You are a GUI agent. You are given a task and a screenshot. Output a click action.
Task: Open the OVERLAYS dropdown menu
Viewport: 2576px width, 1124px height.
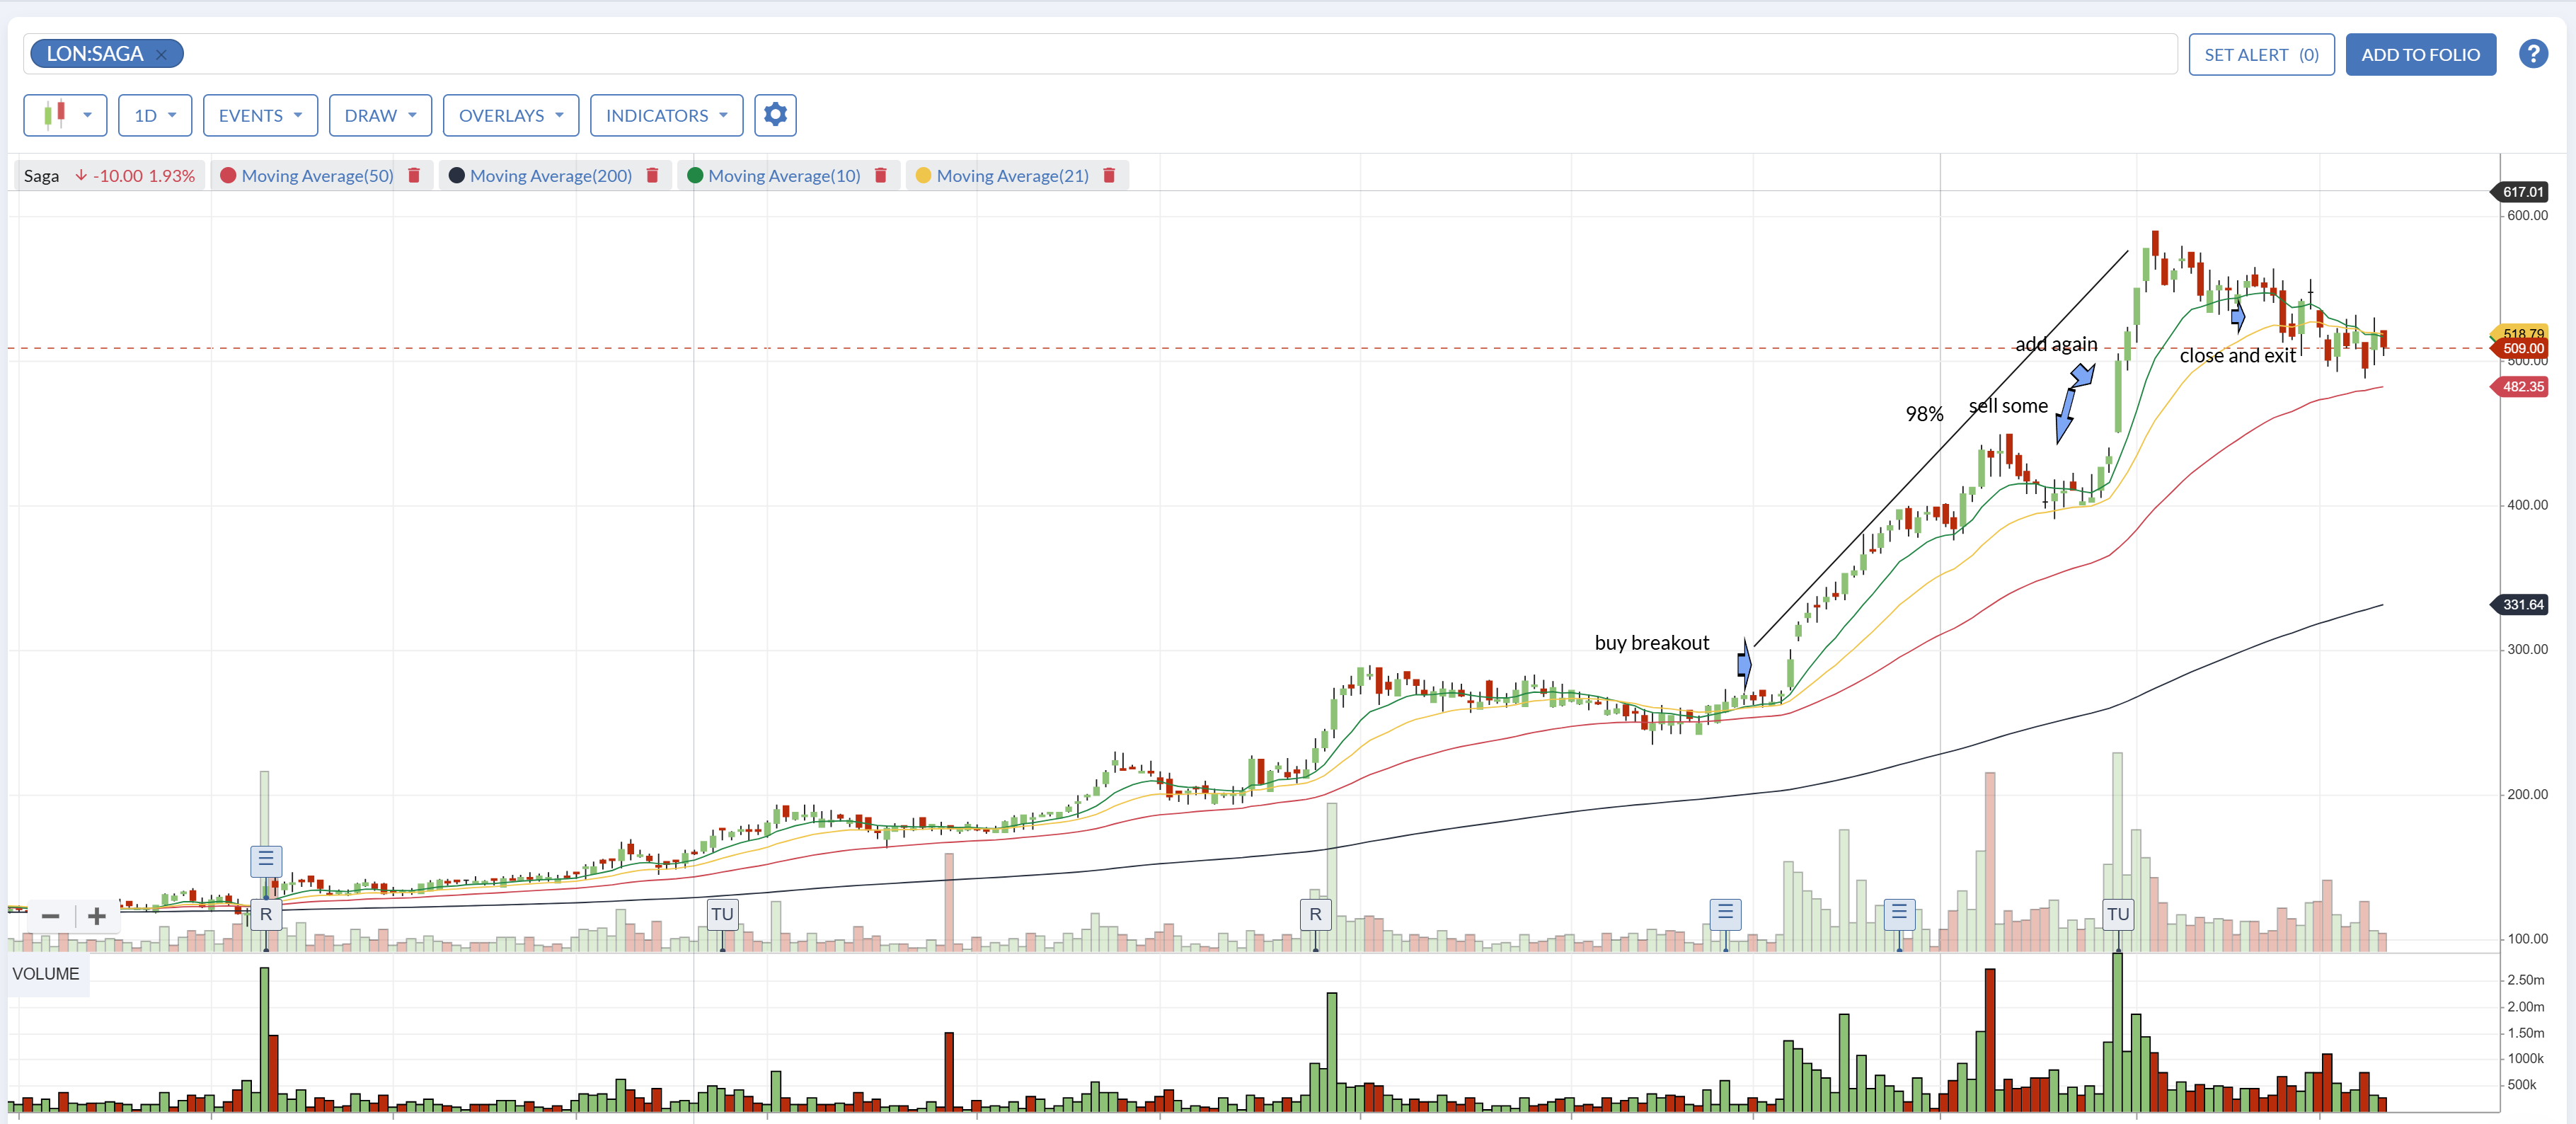[x=511, y=115]
